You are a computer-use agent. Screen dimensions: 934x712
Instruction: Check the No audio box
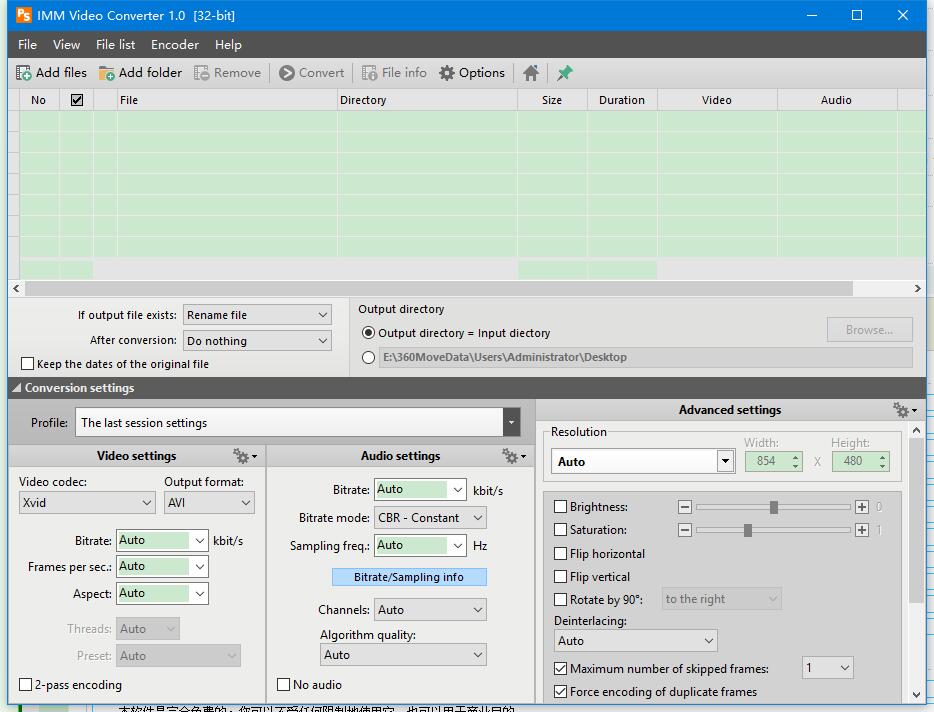point(284,685)
